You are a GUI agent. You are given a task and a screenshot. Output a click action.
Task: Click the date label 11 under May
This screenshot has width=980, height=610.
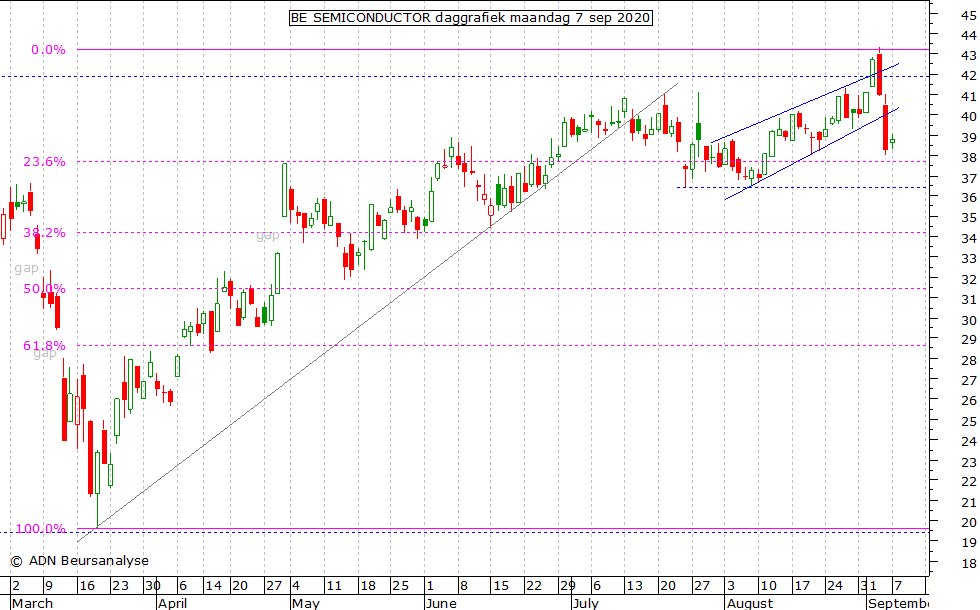(x=334, y=586)
